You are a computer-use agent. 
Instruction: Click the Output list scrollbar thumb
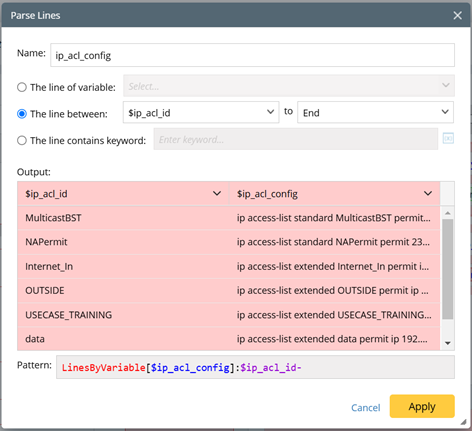tap(448, 269)
